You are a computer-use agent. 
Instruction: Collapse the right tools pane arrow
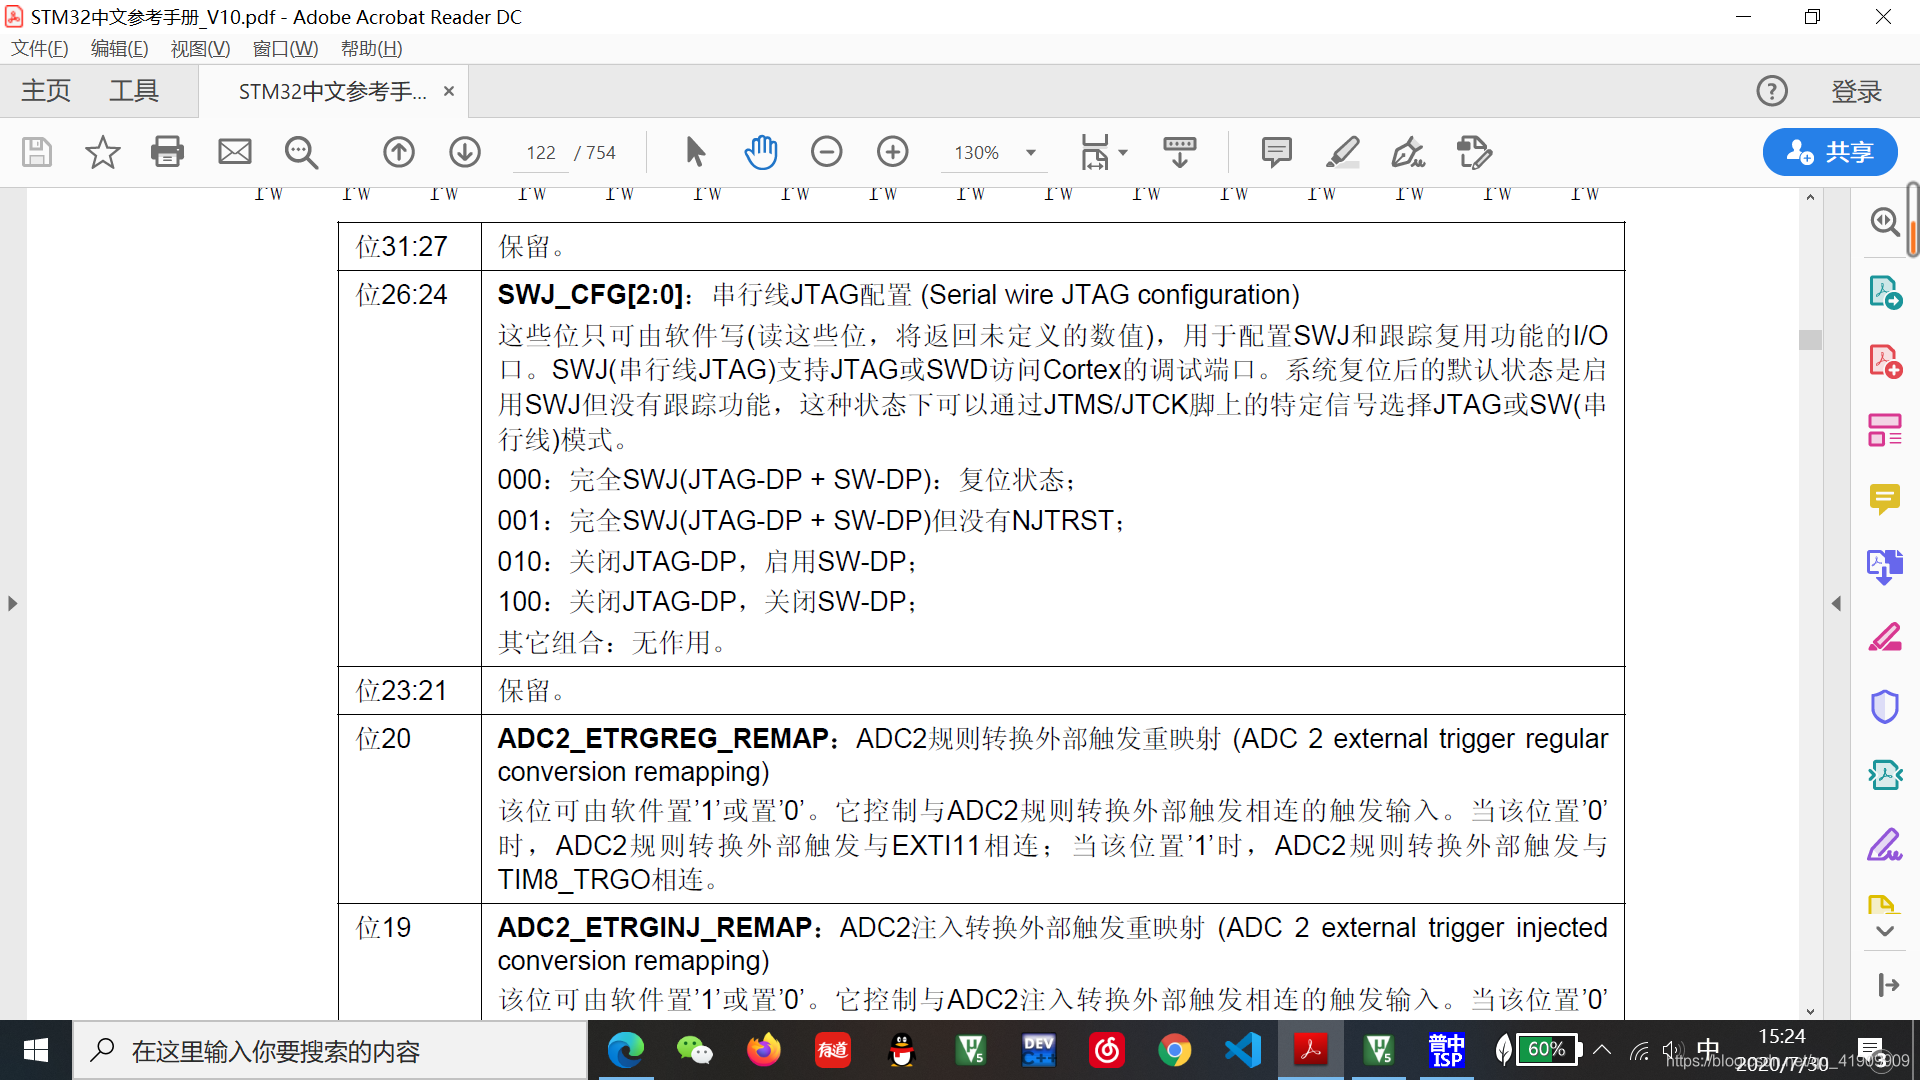(1836, 603)
